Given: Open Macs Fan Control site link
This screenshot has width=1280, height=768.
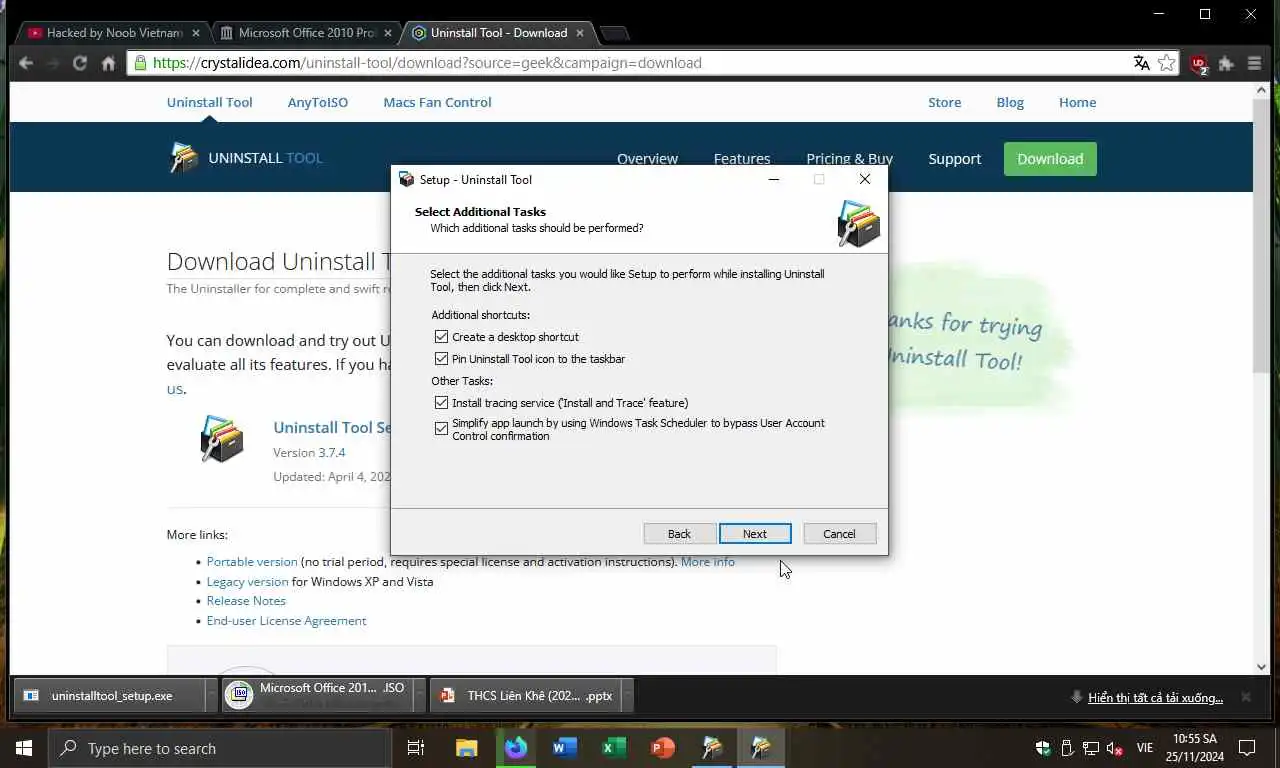Looking at the screenshot, I should (x=437, y=102).
